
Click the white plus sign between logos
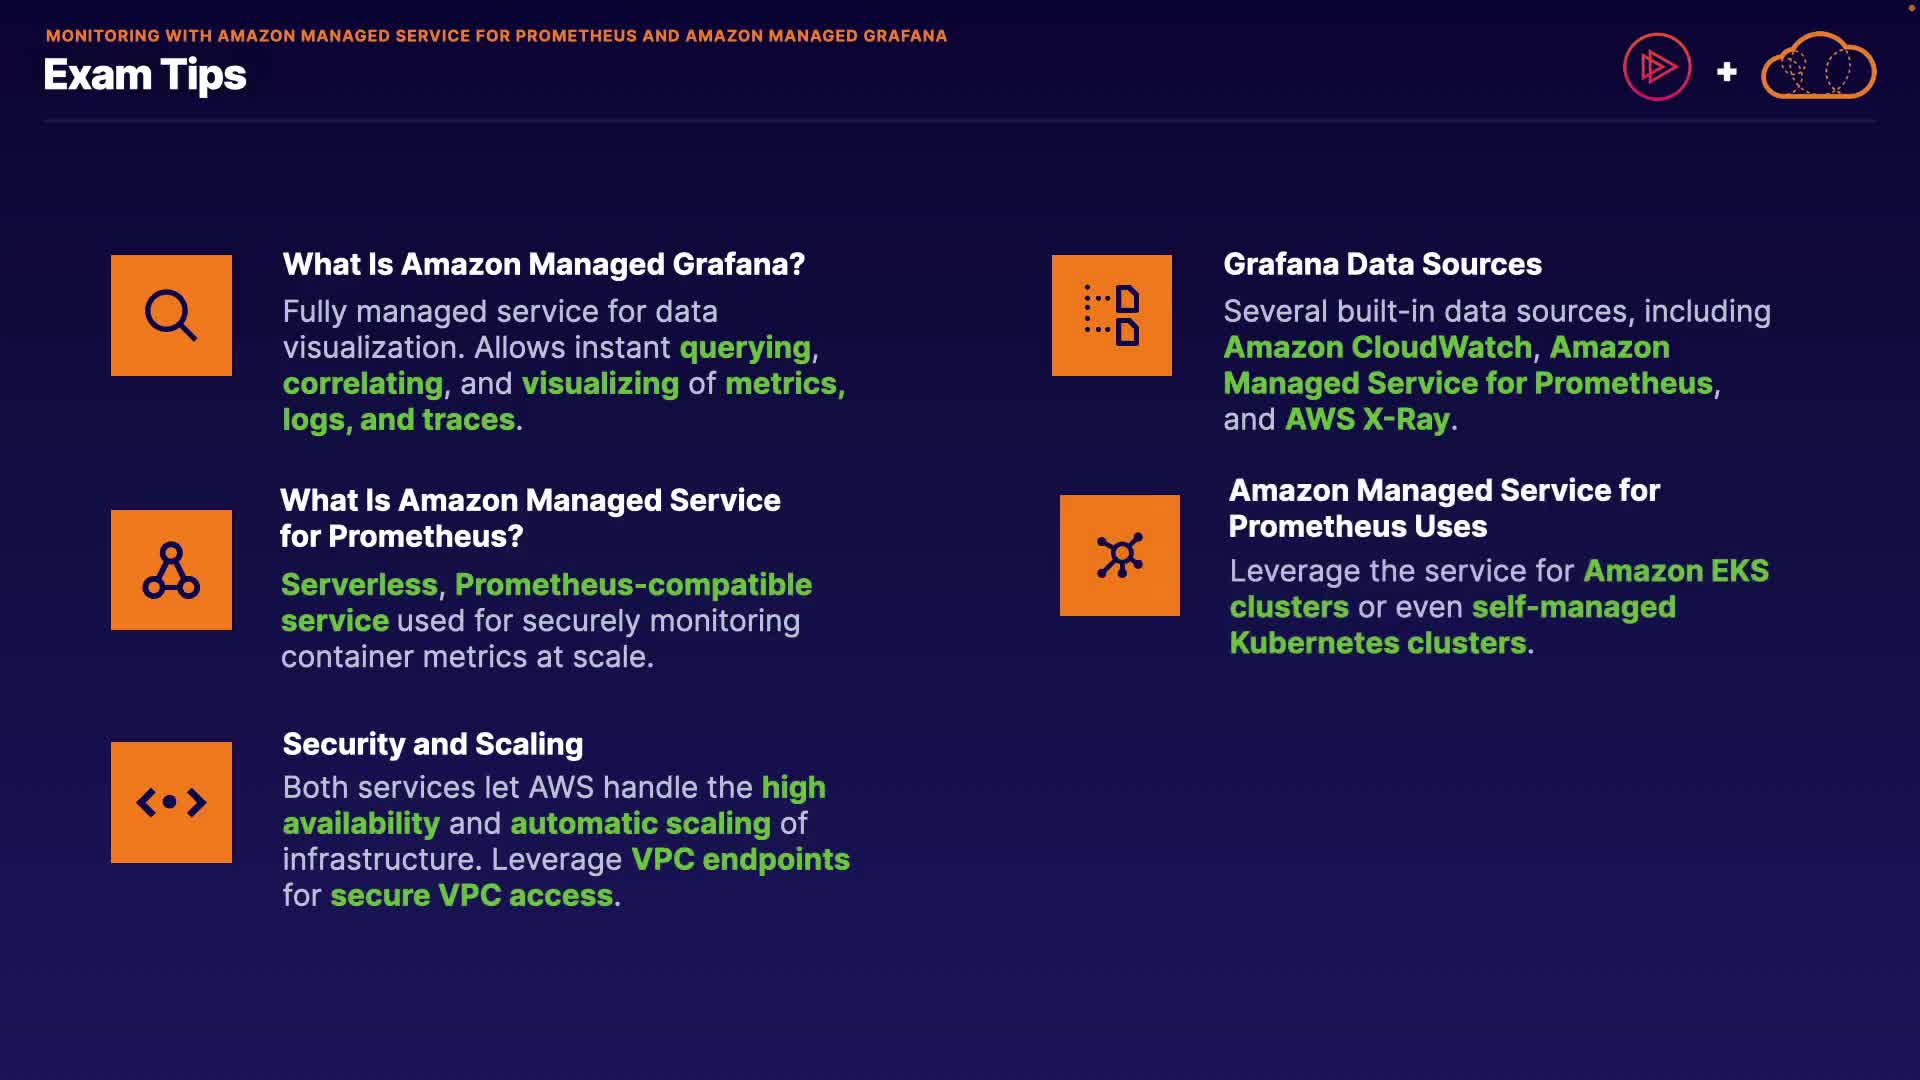point(1726,72)
